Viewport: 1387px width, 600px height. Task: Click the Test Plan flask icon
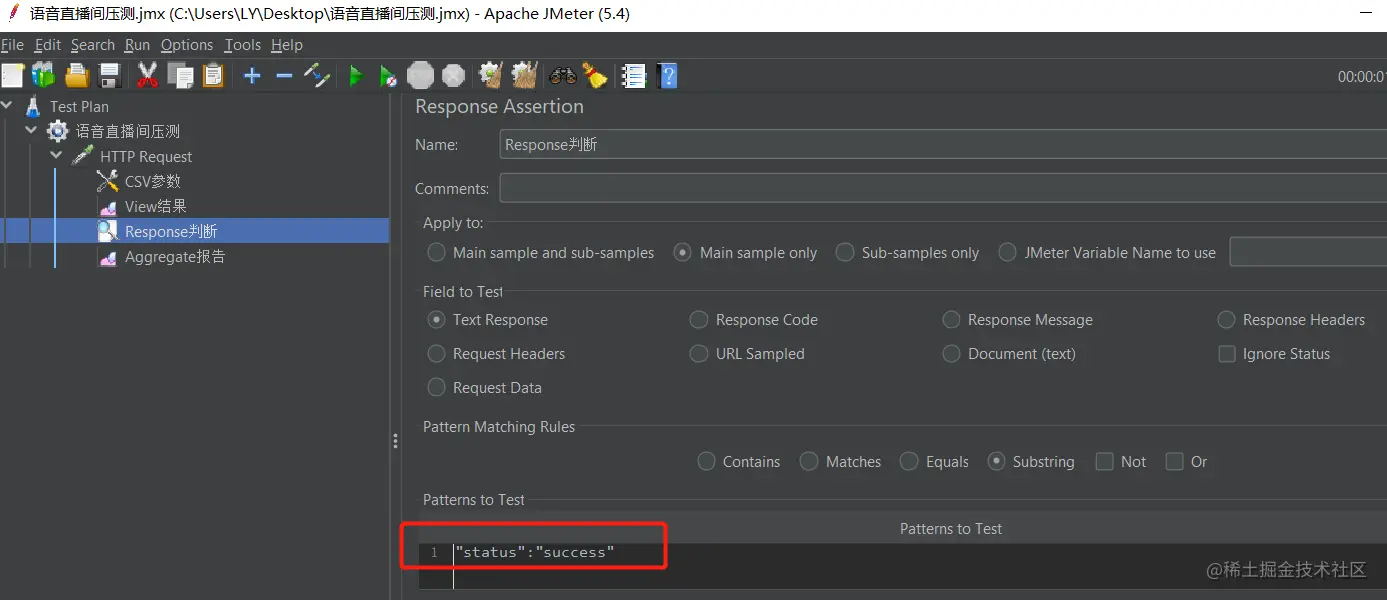point(33,106)
